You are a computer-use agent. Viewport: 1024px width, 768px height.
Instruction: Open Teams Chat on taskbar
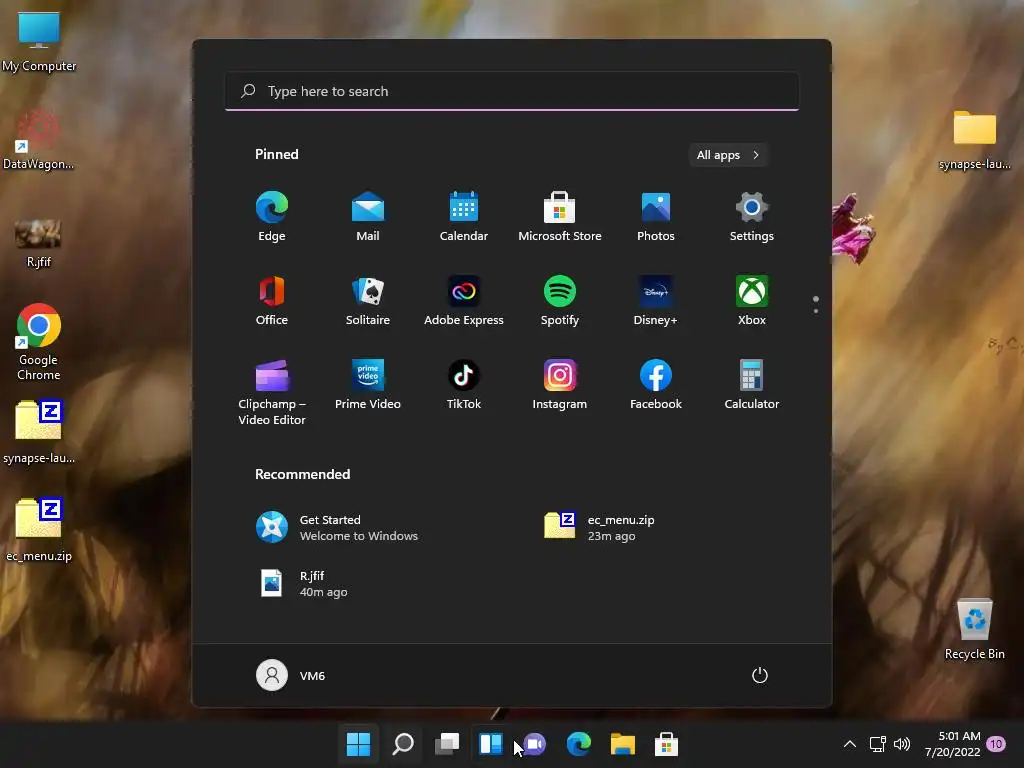click(x=535, y=744)
